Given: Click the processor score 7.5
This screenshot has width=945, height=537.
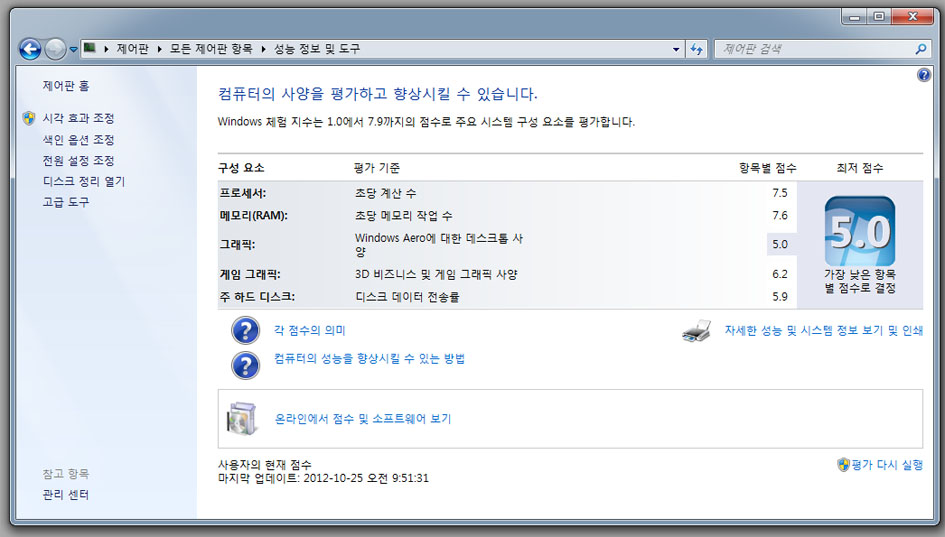Looking at the screenshot, I should click(x=780, y=193).
